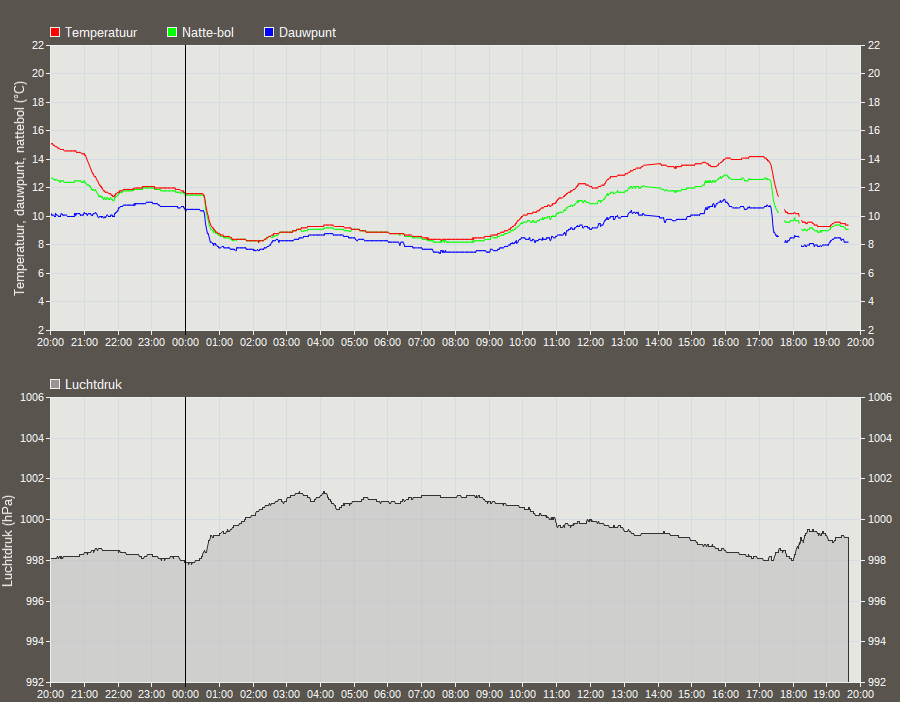Image resolution: width=900 pixels, height=702 pixels.
Task: Click the red temperature peak near 17:00
Action: [x=759, y=156]
